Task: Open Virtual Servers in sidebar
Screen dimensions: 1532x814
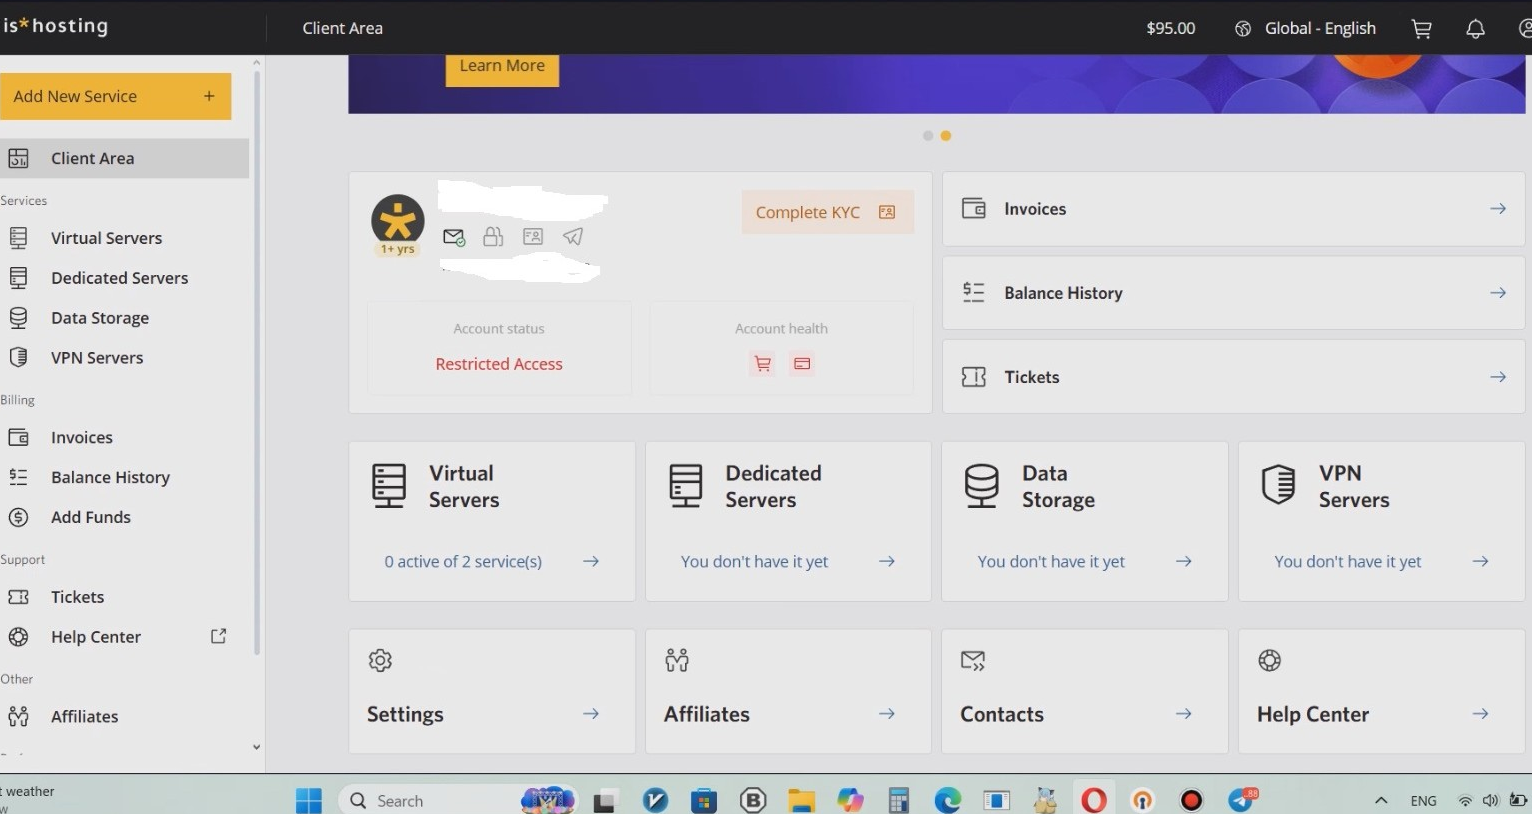Action: [x=106, y=238]
